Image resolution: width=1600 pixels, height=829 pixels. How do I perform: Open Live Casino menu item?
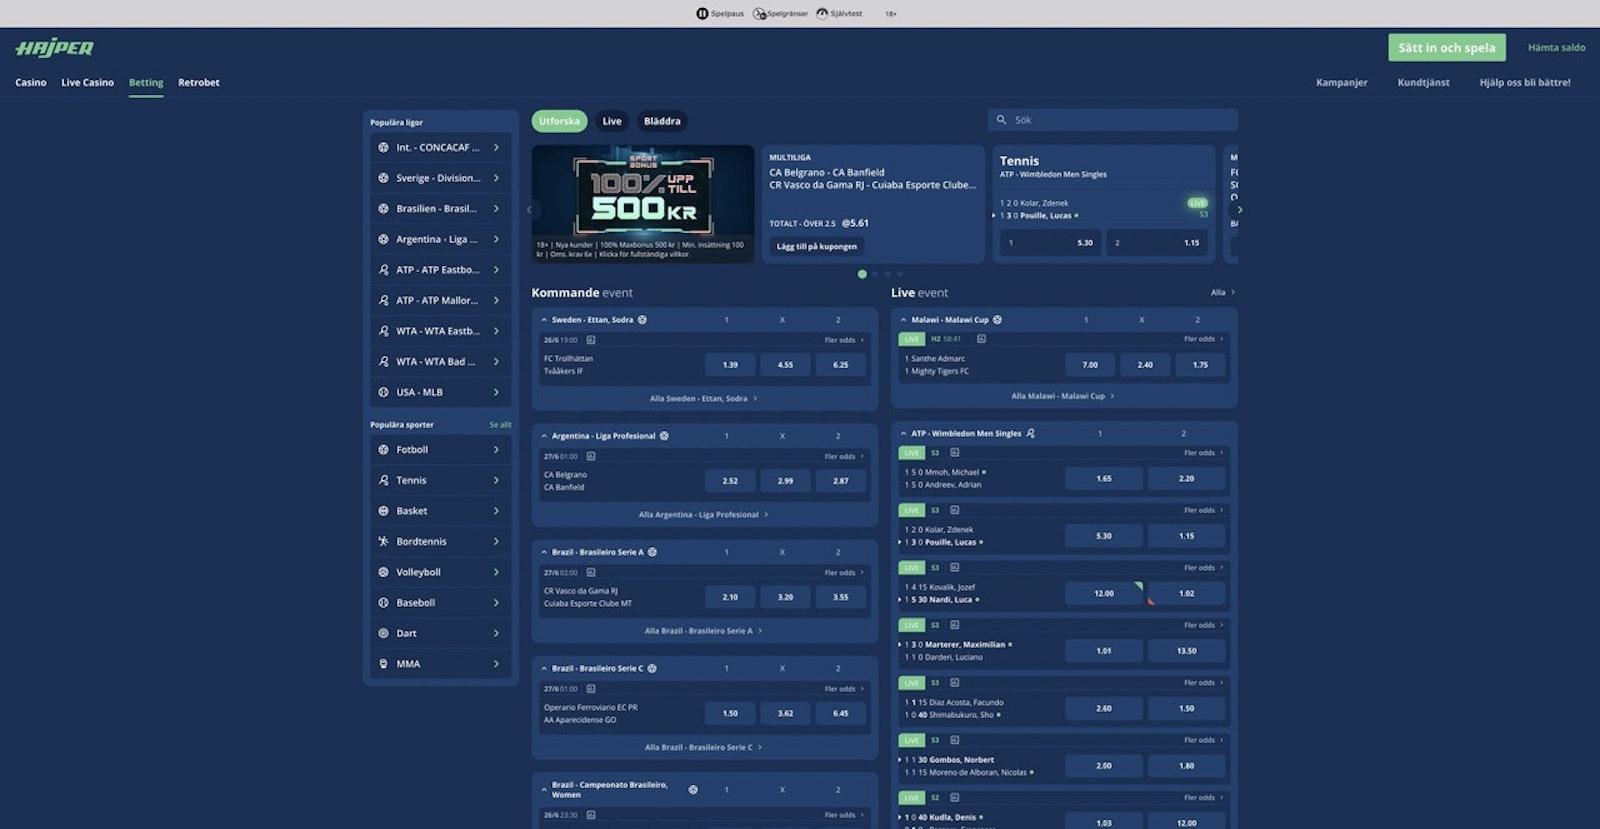(x=87, y=83)
